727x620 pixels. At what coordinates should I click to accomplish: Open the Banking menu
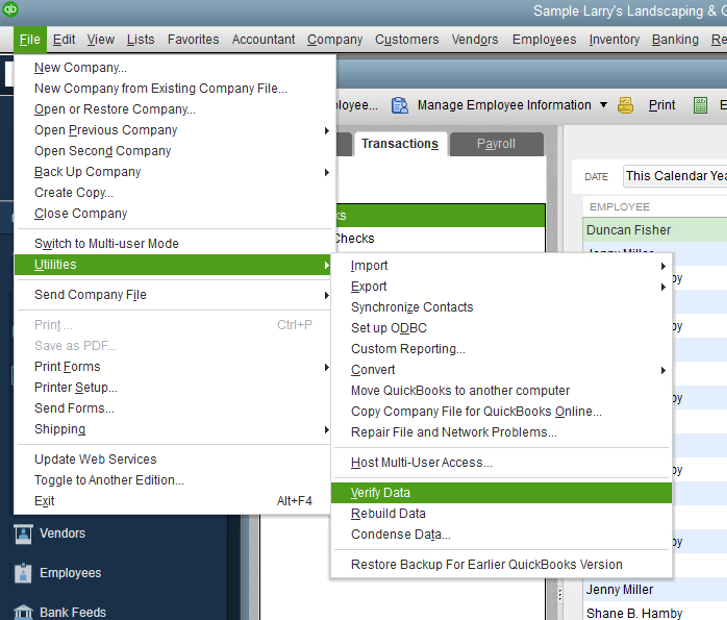[x=675, y=40]
